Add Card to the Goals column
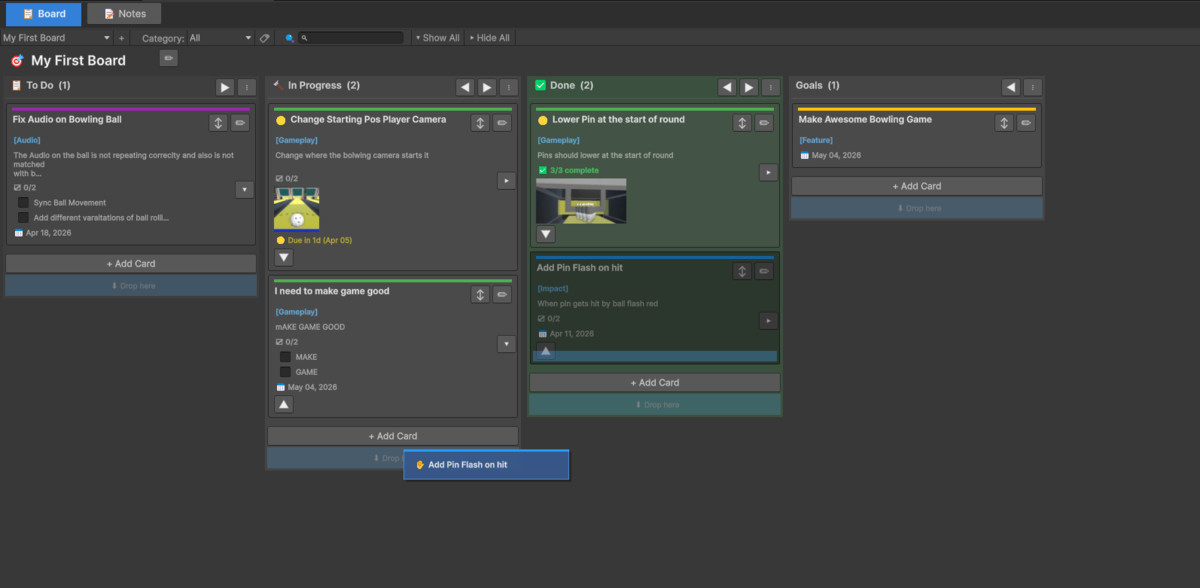This screenshot has height=588, width=1200. 917,186
